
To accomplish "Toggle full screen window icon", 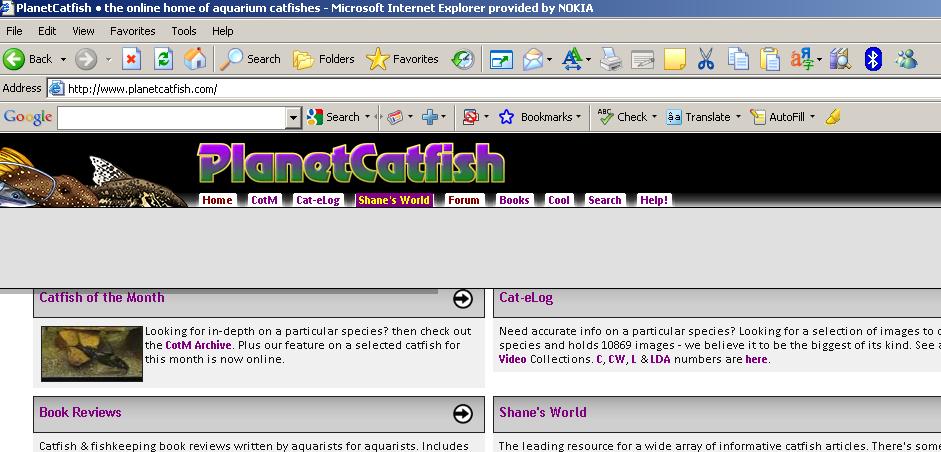I will tap(501, 59).
